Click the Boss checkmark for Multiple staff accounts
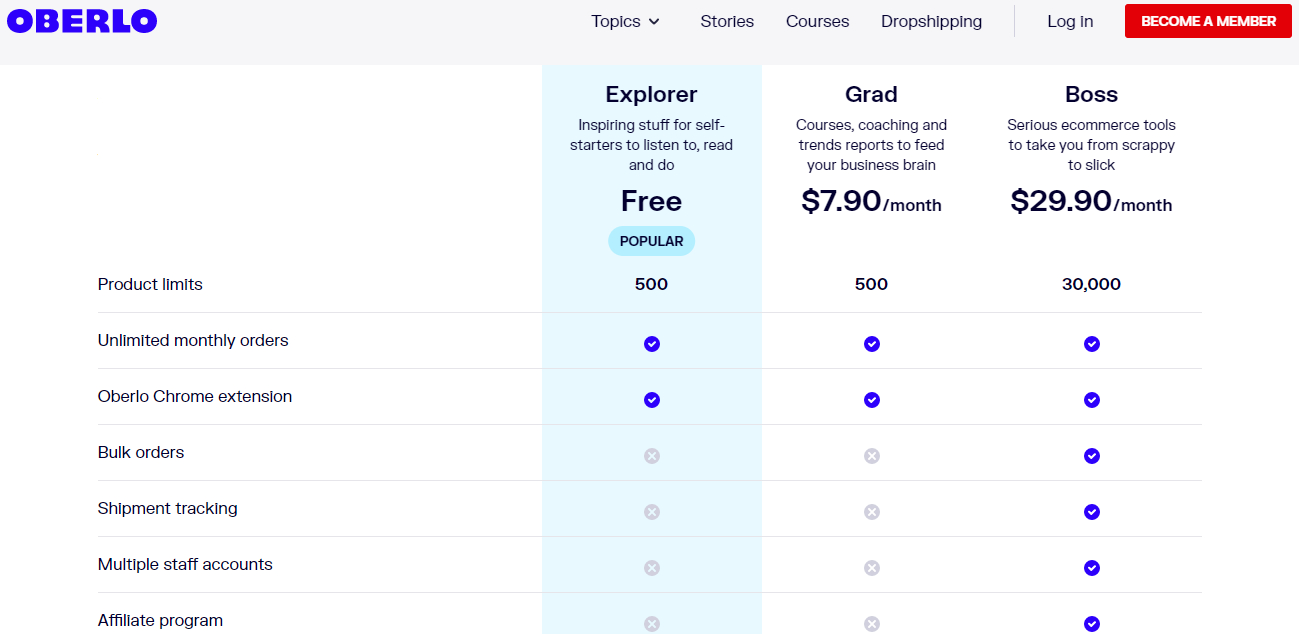This screenshot has height=634, width=1299. (1091, 567)
